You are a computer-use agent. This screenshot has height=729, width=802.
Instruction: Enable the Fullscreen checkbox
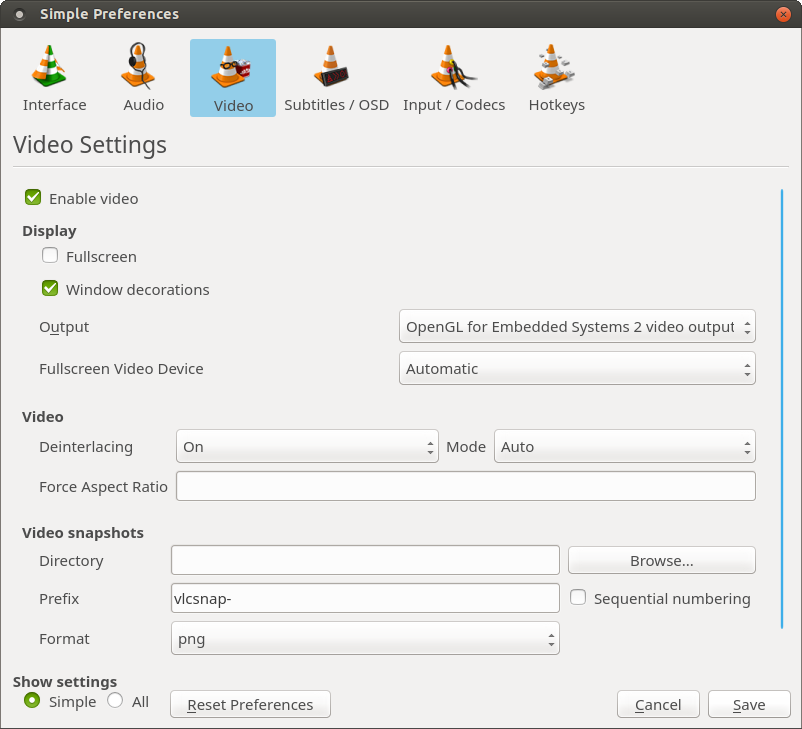pyautogui.click(x=50, y=256)
